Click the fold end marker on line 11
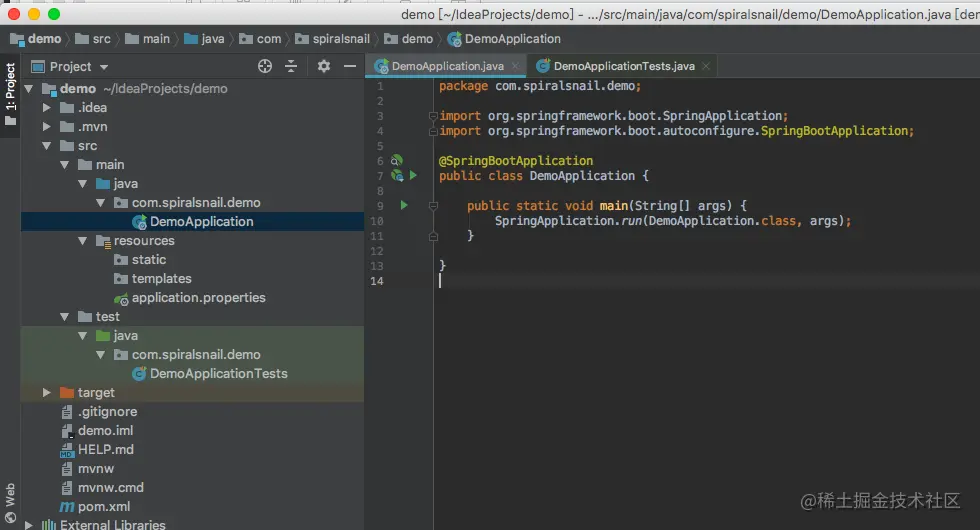Image resolution: width=980 pixels, height=530 pixels. tap(433, 236)
